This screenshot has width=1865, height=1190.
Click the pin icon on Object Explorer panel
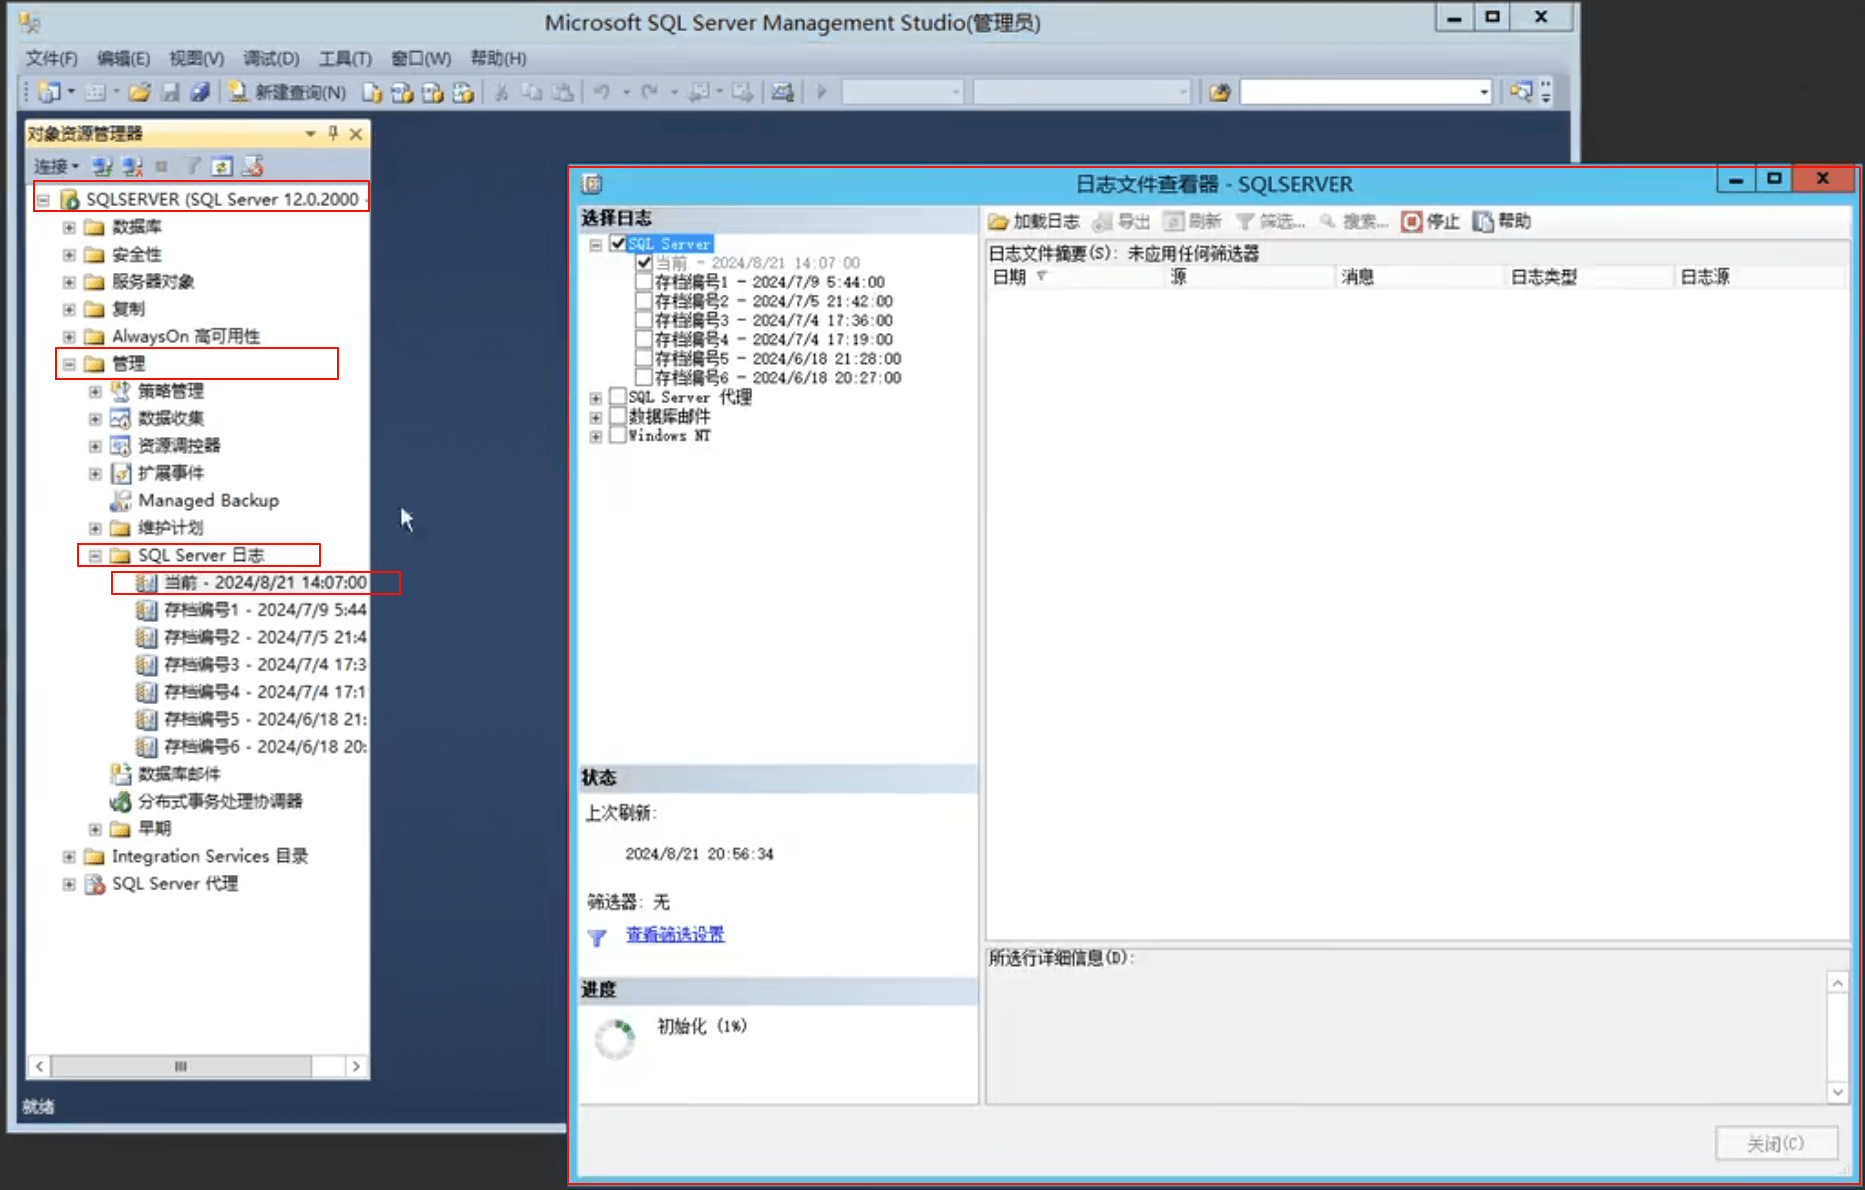333,133
